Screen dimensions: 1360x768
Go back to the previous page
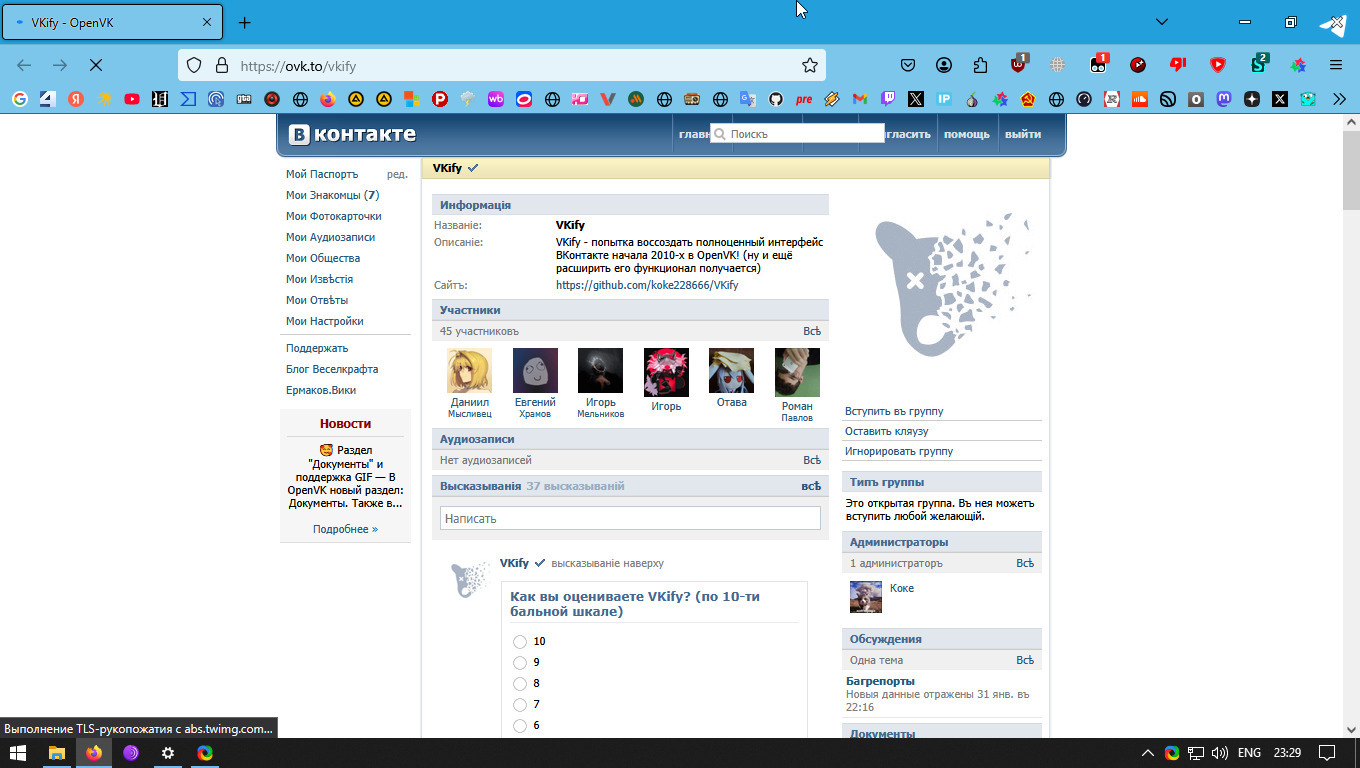(x=24, y=65)
